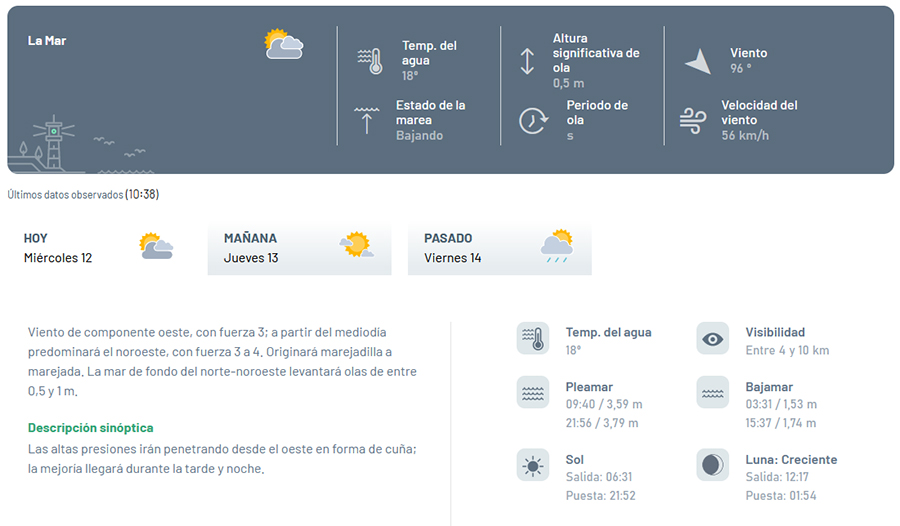
Task: Switch to the MAÑANA Jueves 13 tab
Action: [x=299, y=248]
